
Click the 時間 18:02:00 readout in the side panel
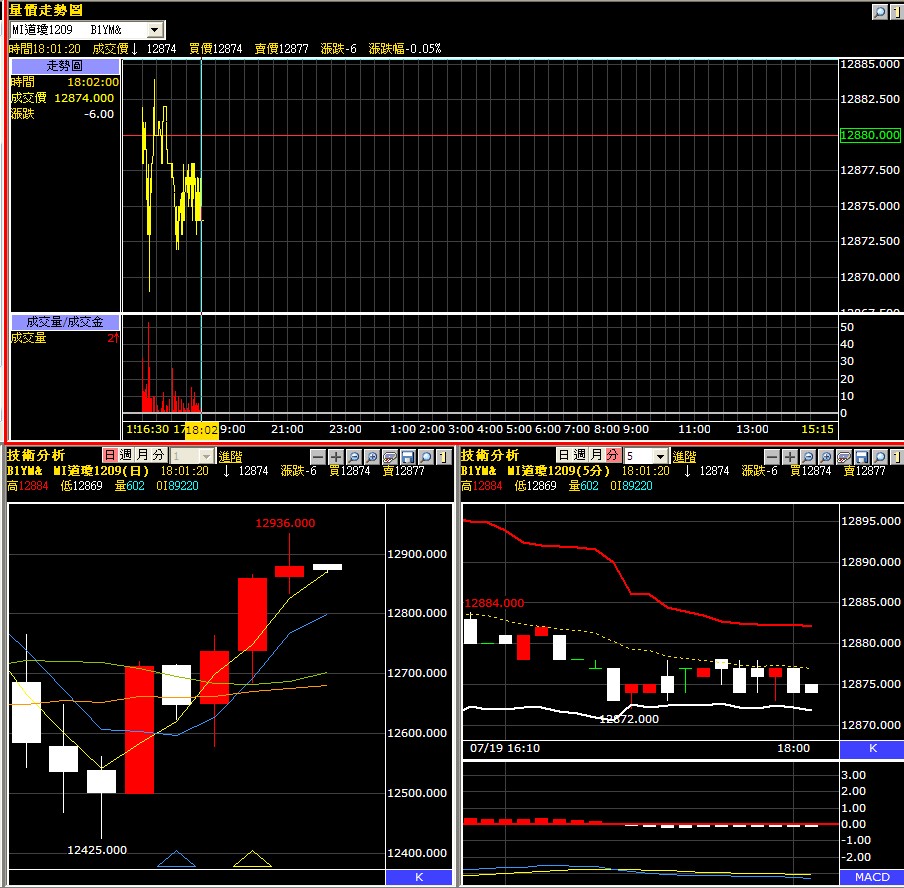[65, 82]
